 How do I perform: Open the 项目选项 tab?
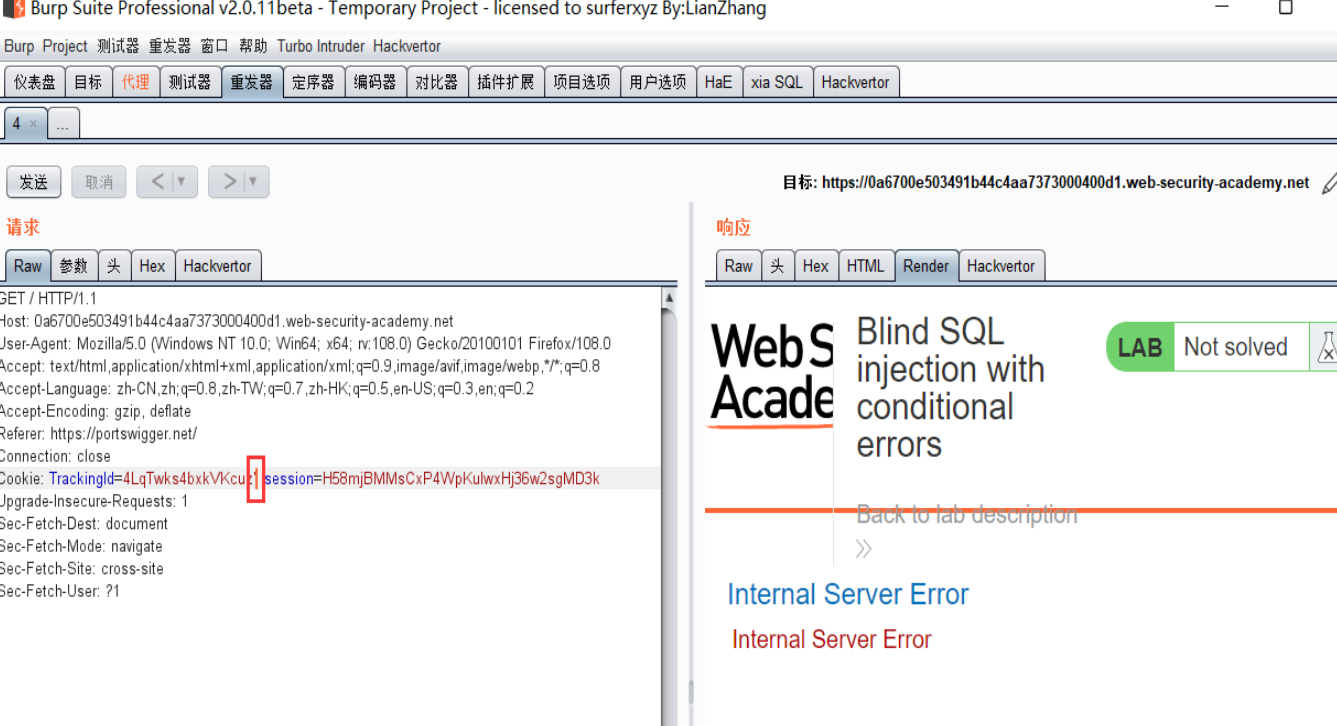pos(582,82)
